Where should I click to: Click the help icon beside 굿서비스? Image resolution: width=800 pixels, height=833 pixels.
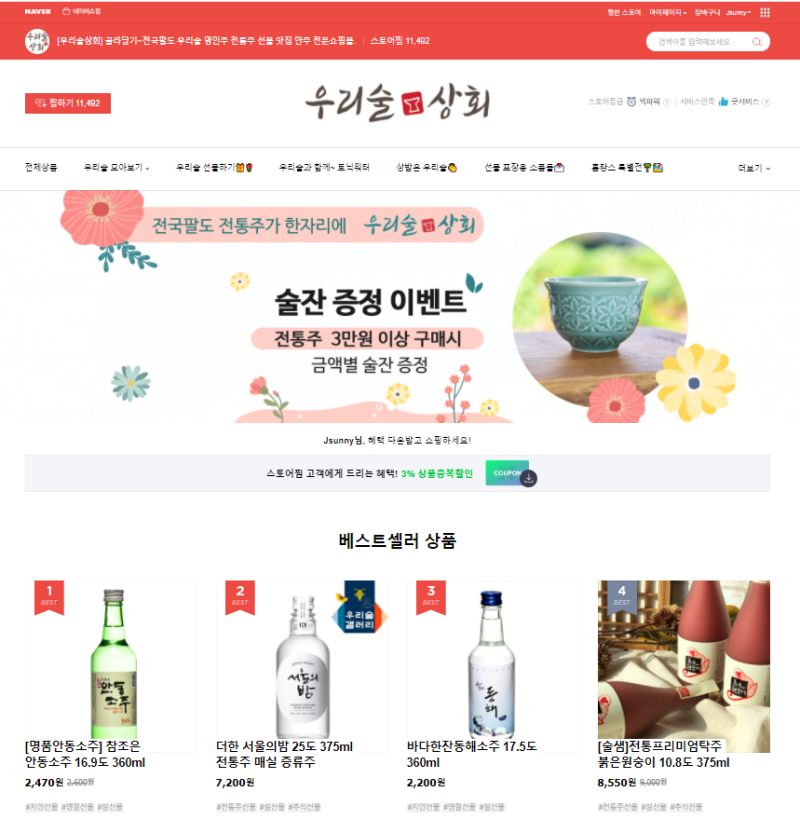pos(766,102)
